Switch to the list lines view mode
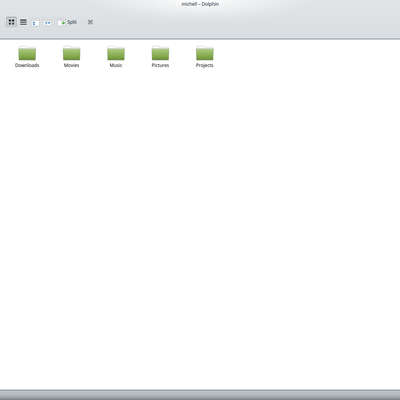 23,22
